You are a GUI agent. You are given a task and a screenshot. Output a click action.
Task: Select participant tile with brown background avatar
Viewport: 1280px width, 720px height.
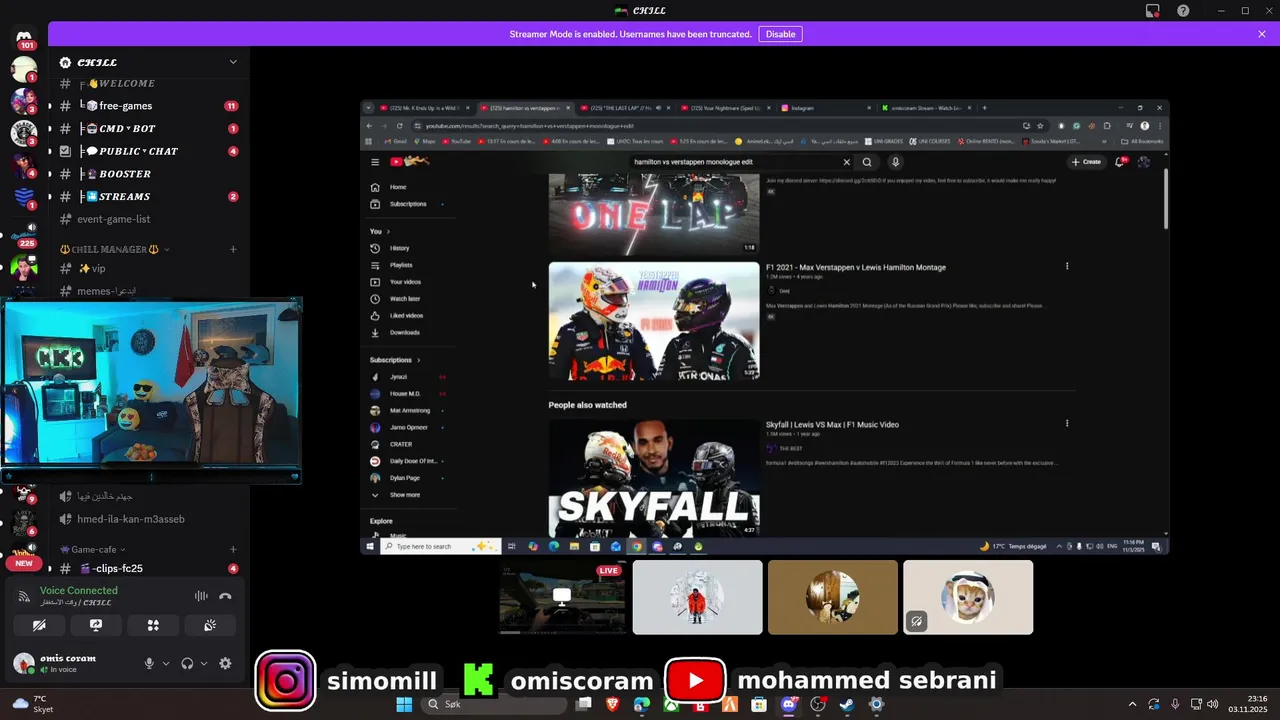point(833,597)
